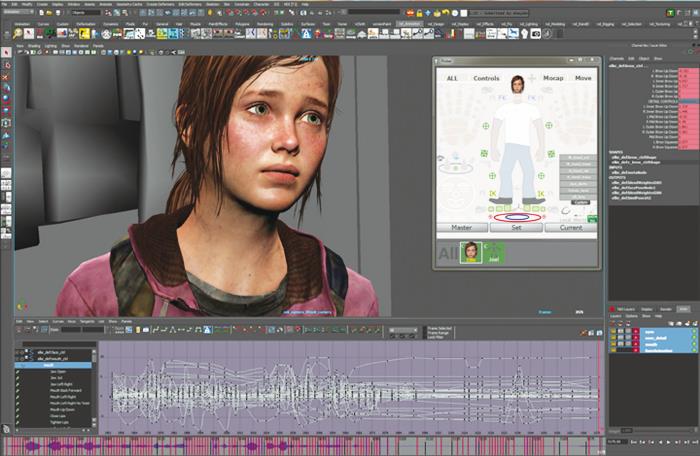Open the Anim tab in layer editor
Screen dimensions: 700x456
point(683,309)
